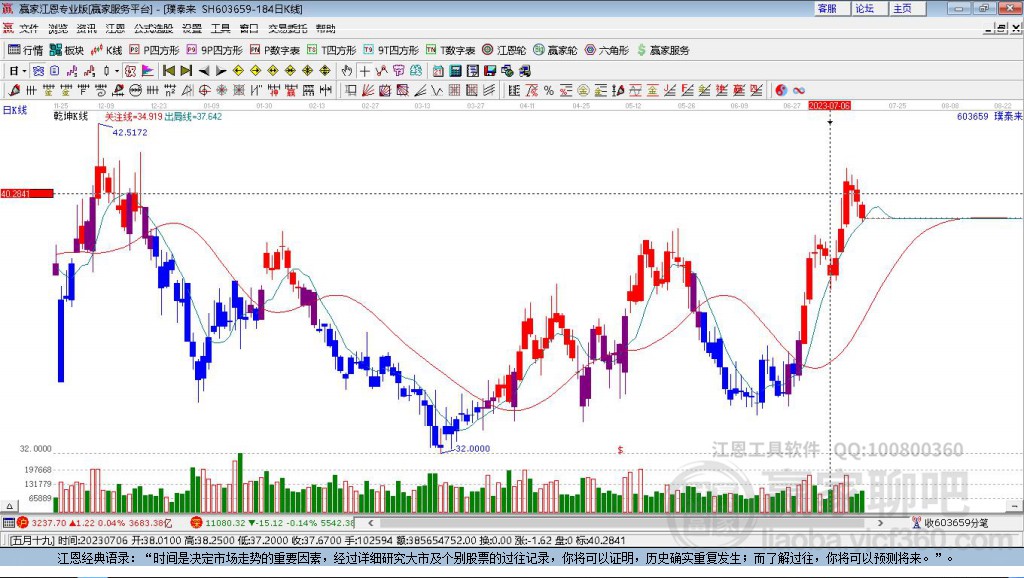Select the hand pan tool
The height and width of the screenshot is (578, 1024).
[x=346, y=71]
